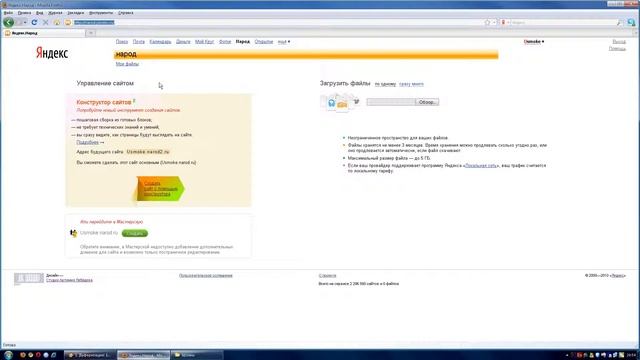Open the Поиск link in the top navigation
The width and height of the screenshot is (640, 360).
coord(122,42)
